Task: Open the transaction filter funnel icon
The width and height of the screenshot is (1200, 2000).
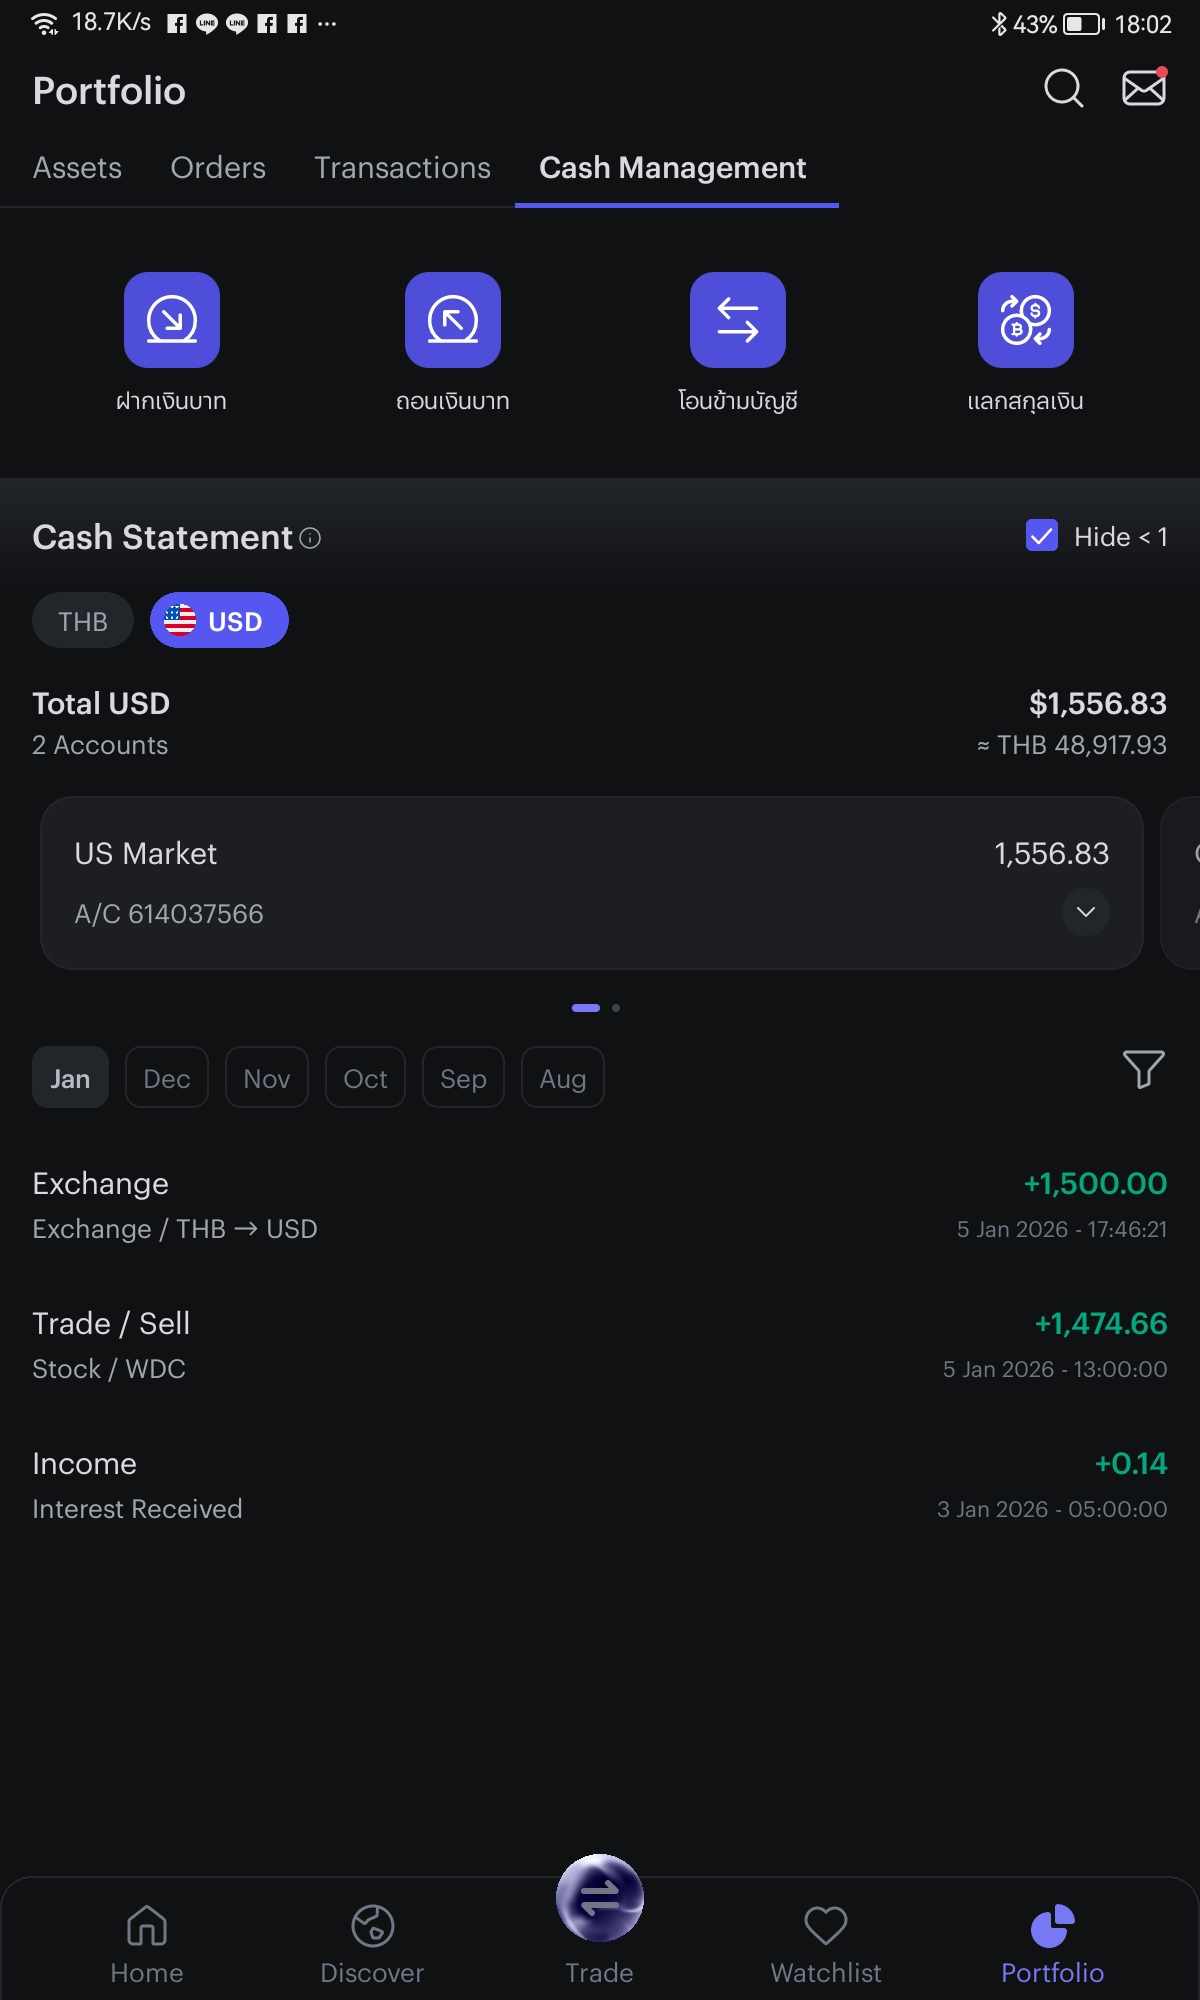Action: coord(1143,1069)
